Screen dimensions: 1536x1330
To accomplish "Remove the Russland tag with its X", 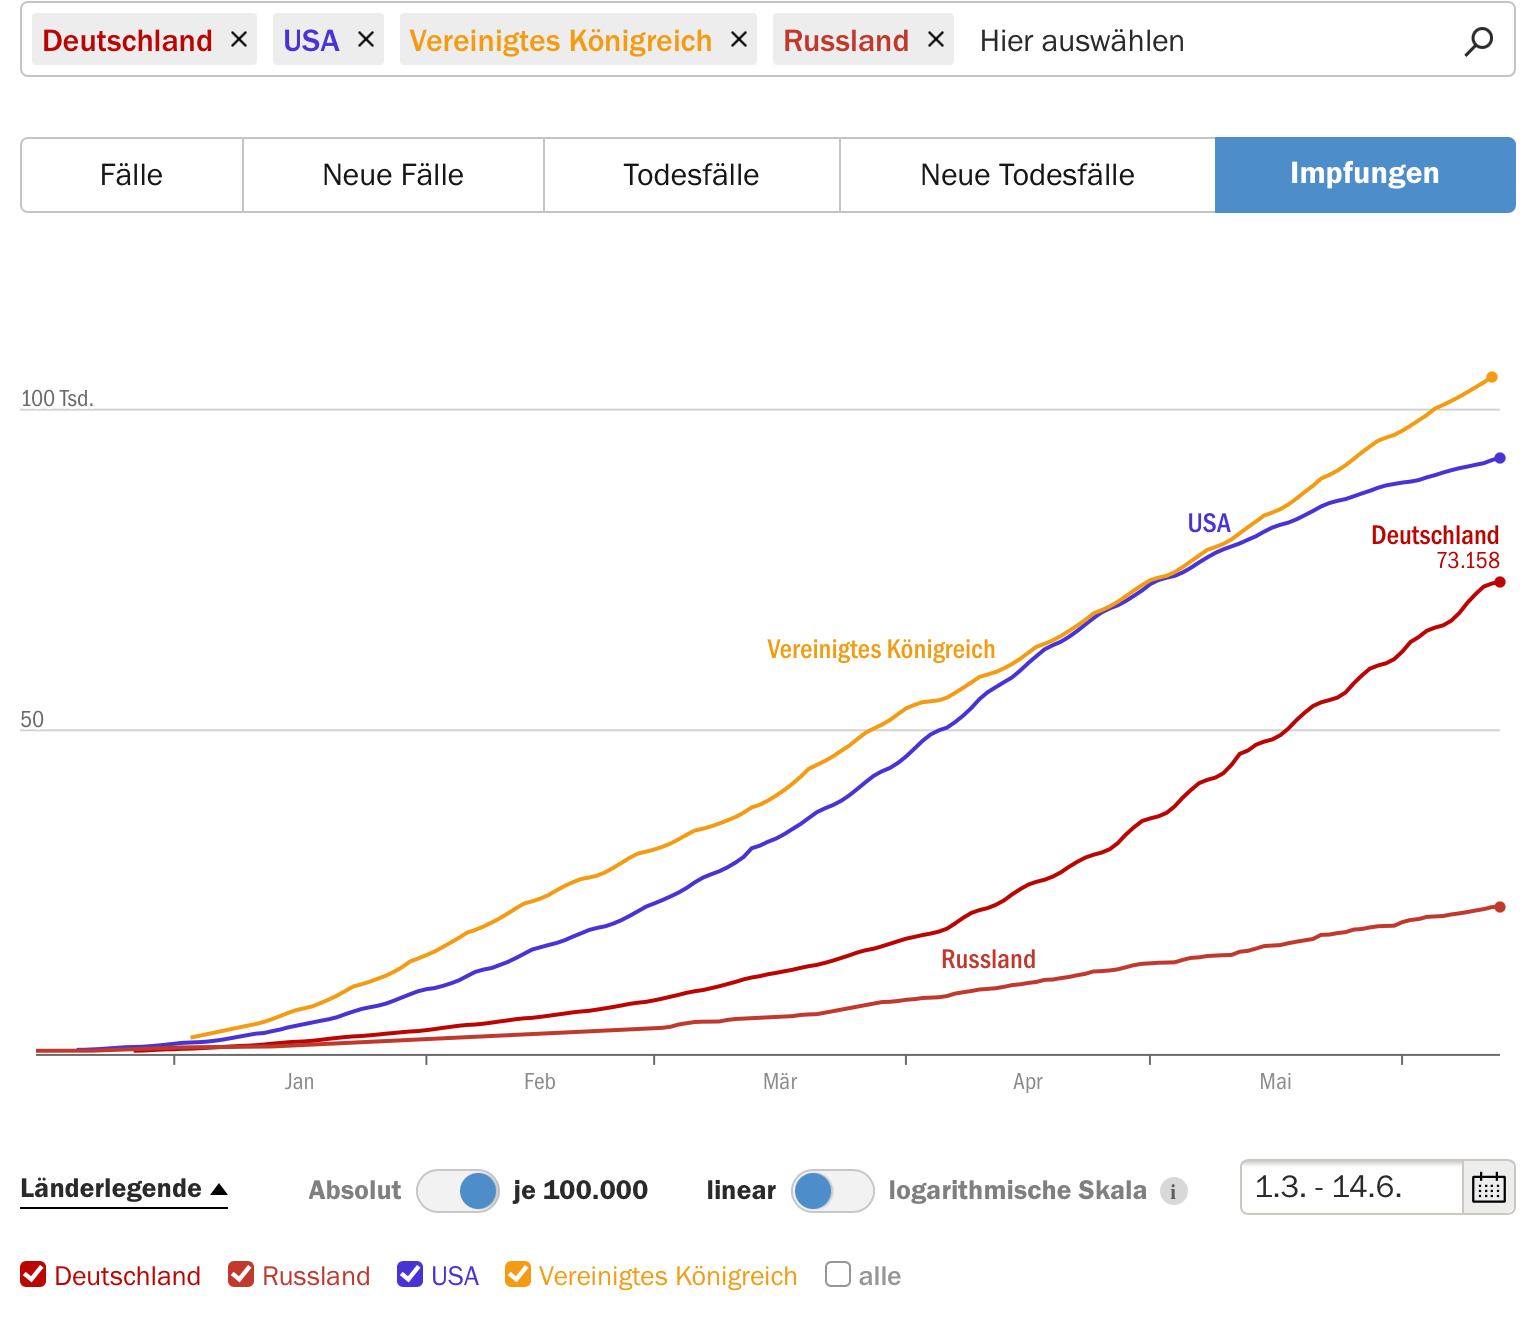I will 936,40.
